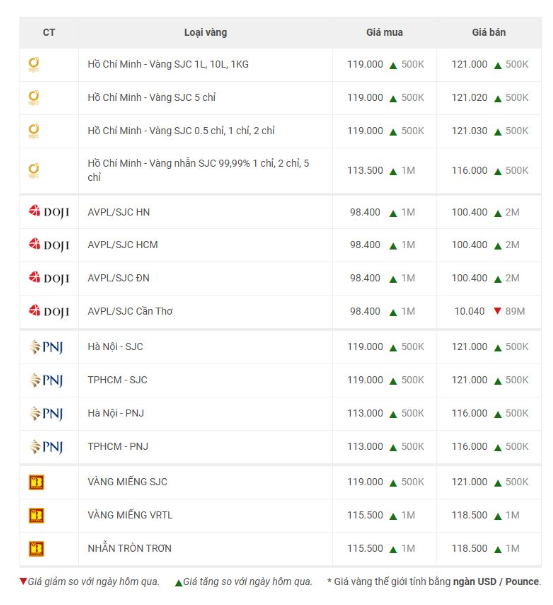Select the CT column header
The width and height of the screenshot is (553, 605).
(x=49, y=32)
